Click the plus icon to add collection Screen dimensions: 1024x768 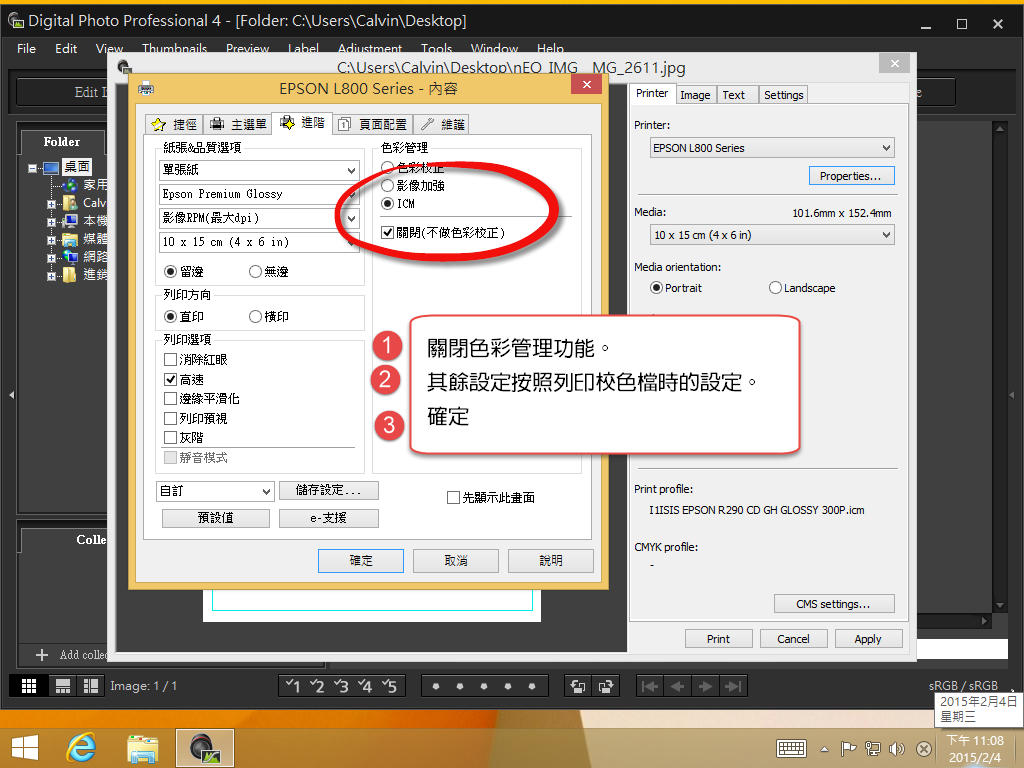(x=42, y=654)
